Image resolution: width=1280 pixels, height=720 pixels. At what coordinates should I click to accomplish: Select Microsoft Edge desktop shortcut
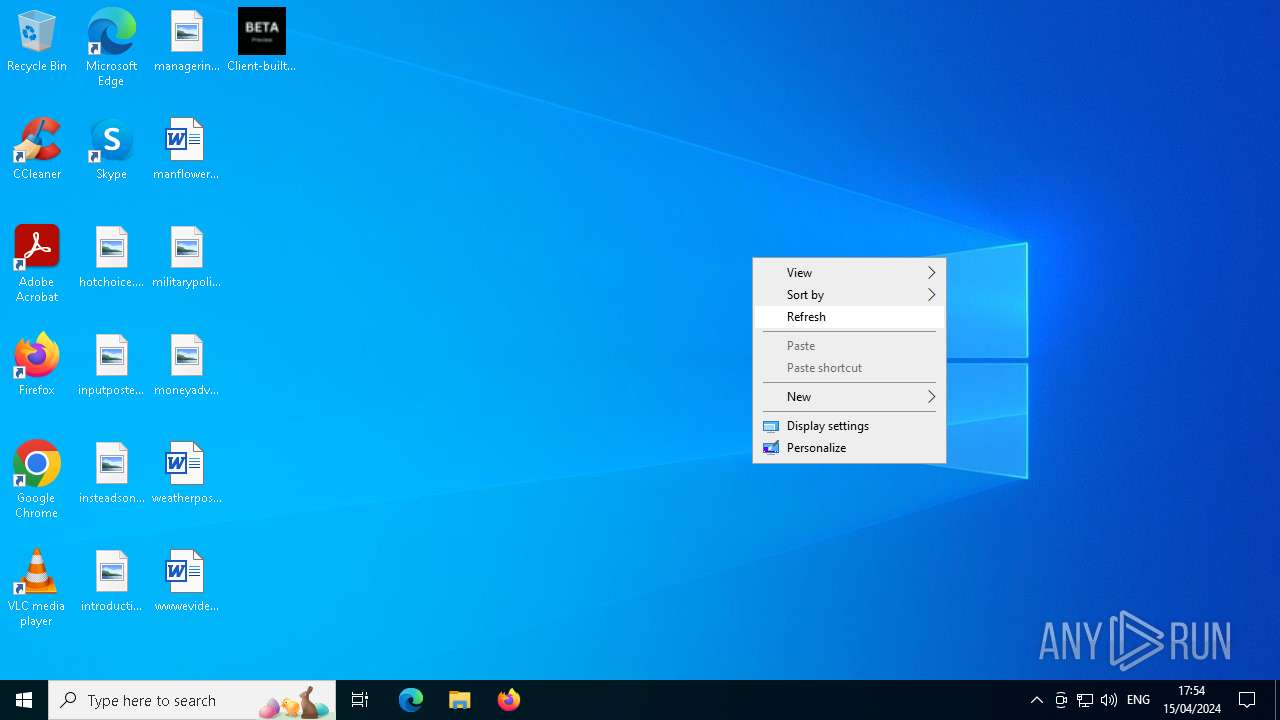pyautogui.click(x=111, y=47)
